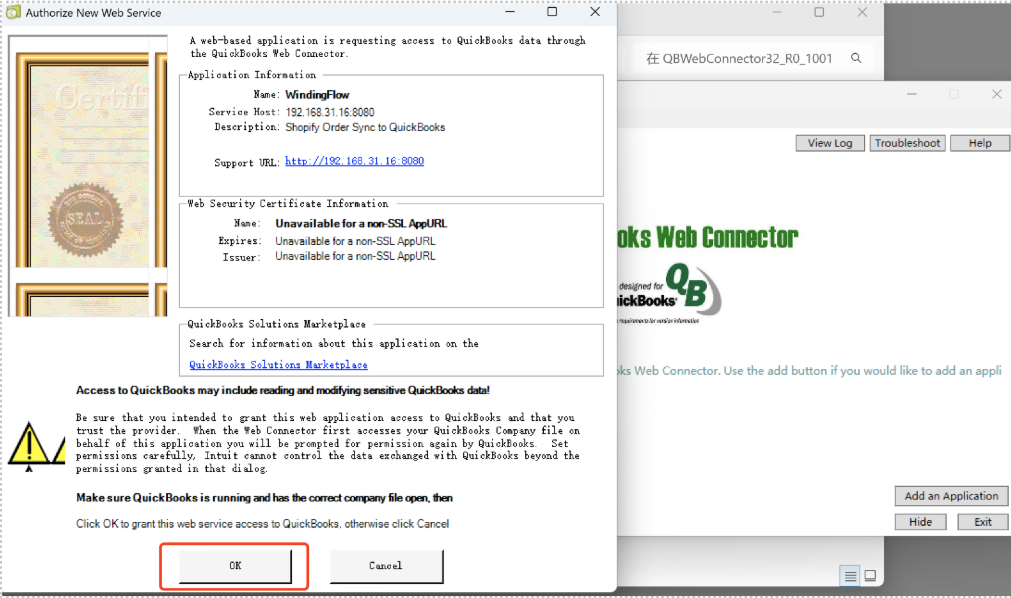Click Cancel in Authorize New Web Service dialog
This screenshot has width=1011, height=598.
(x=386, y=566)
